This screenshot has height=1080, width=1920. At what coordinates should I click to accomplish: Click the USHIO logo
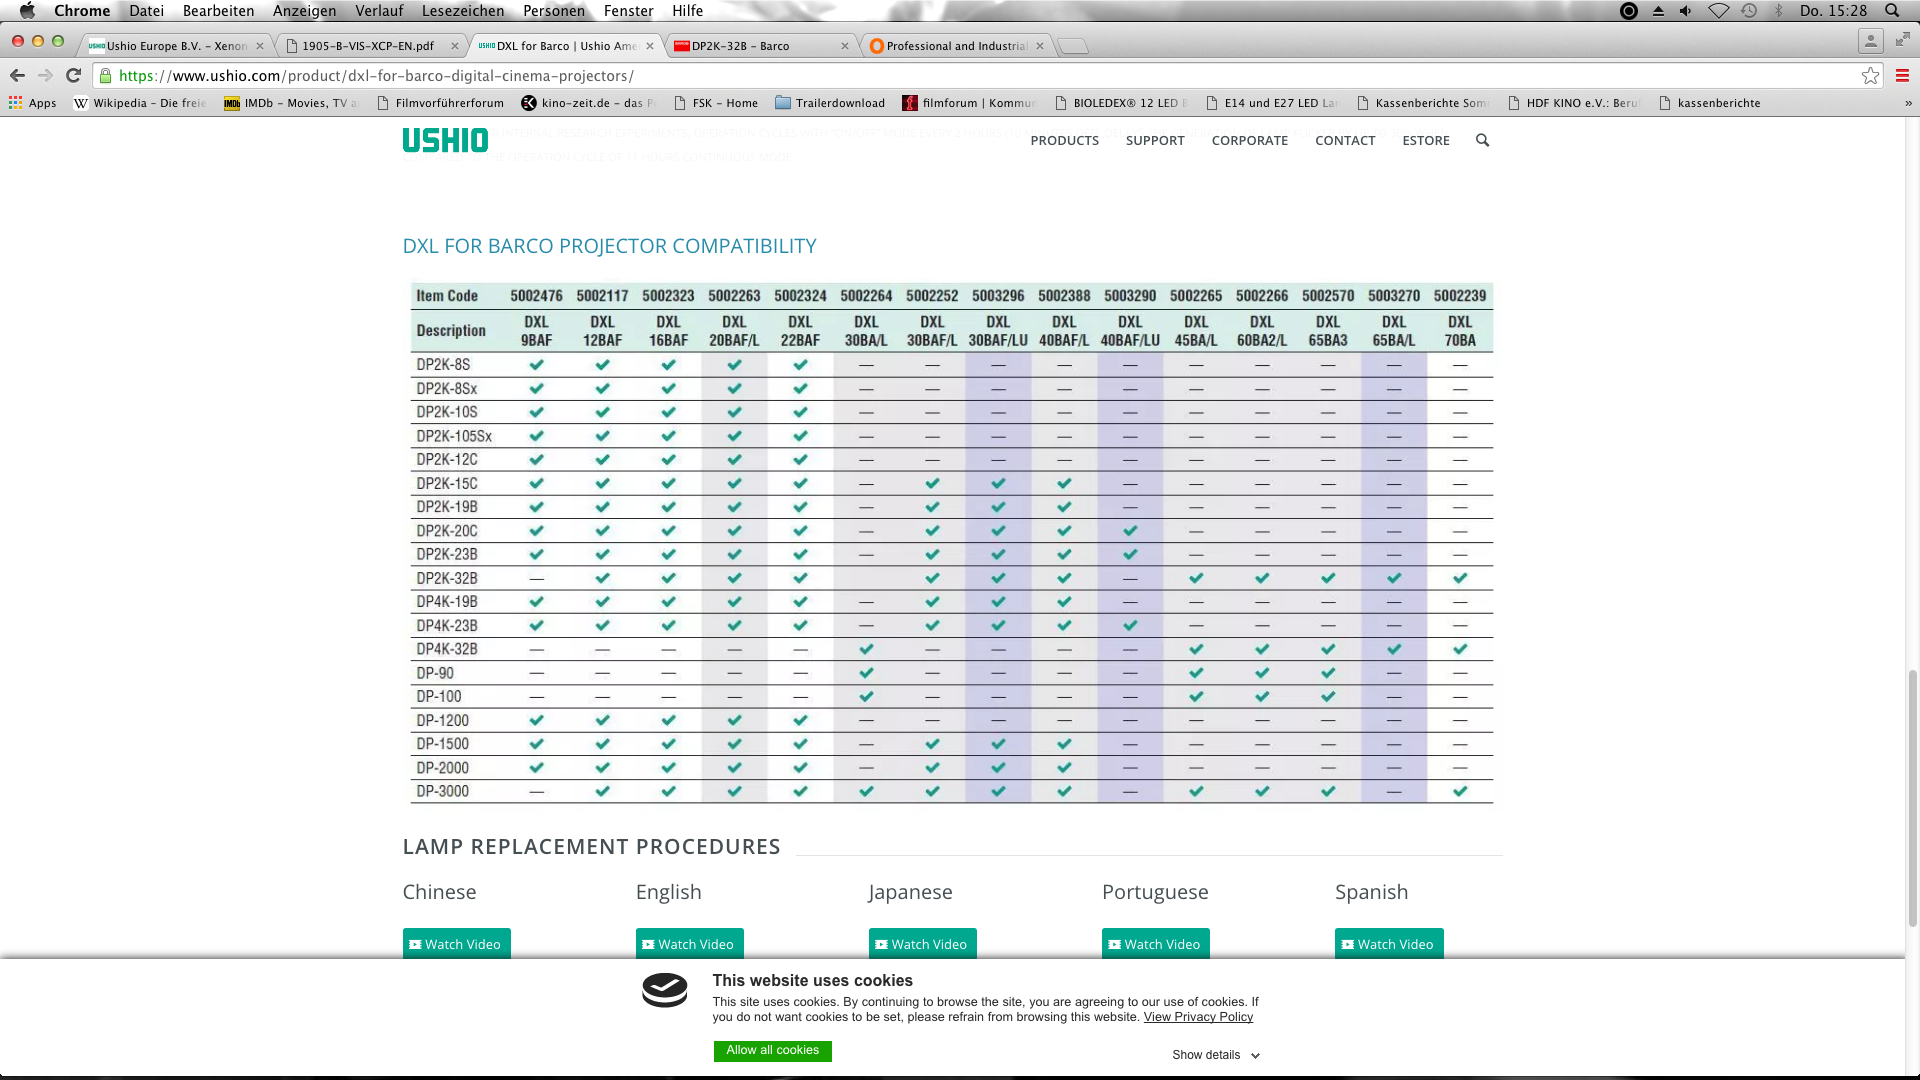click(445, 141)
